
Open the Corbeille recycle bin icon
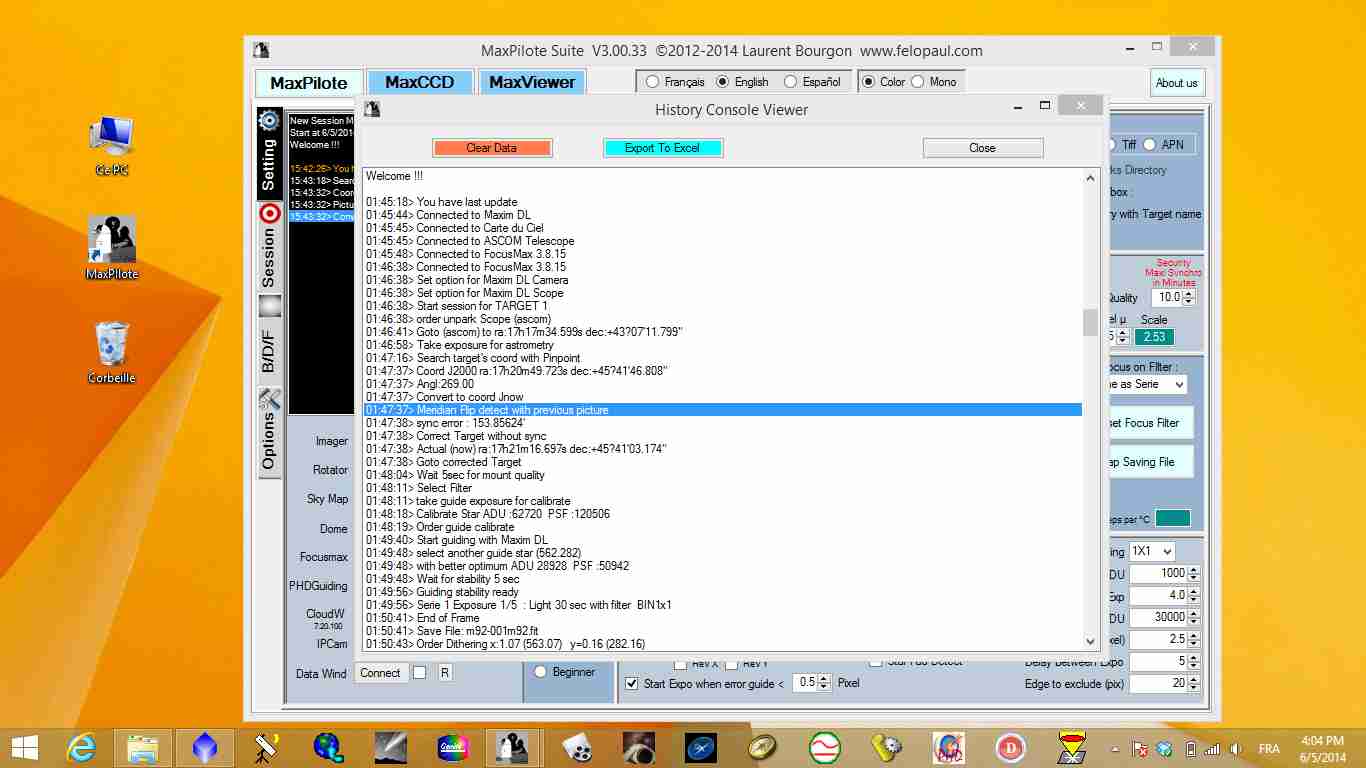(x=112, y=353)
